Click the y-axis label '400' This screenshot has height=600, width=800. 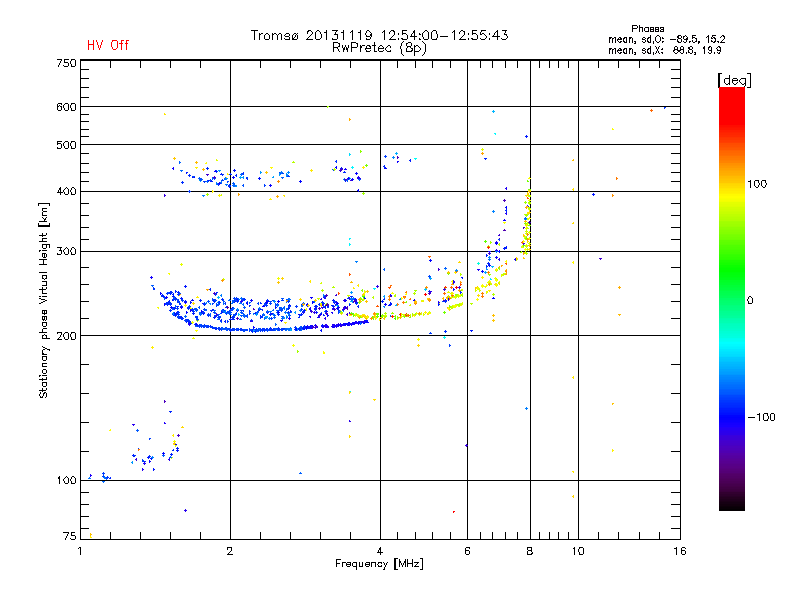tap(66, 192)
